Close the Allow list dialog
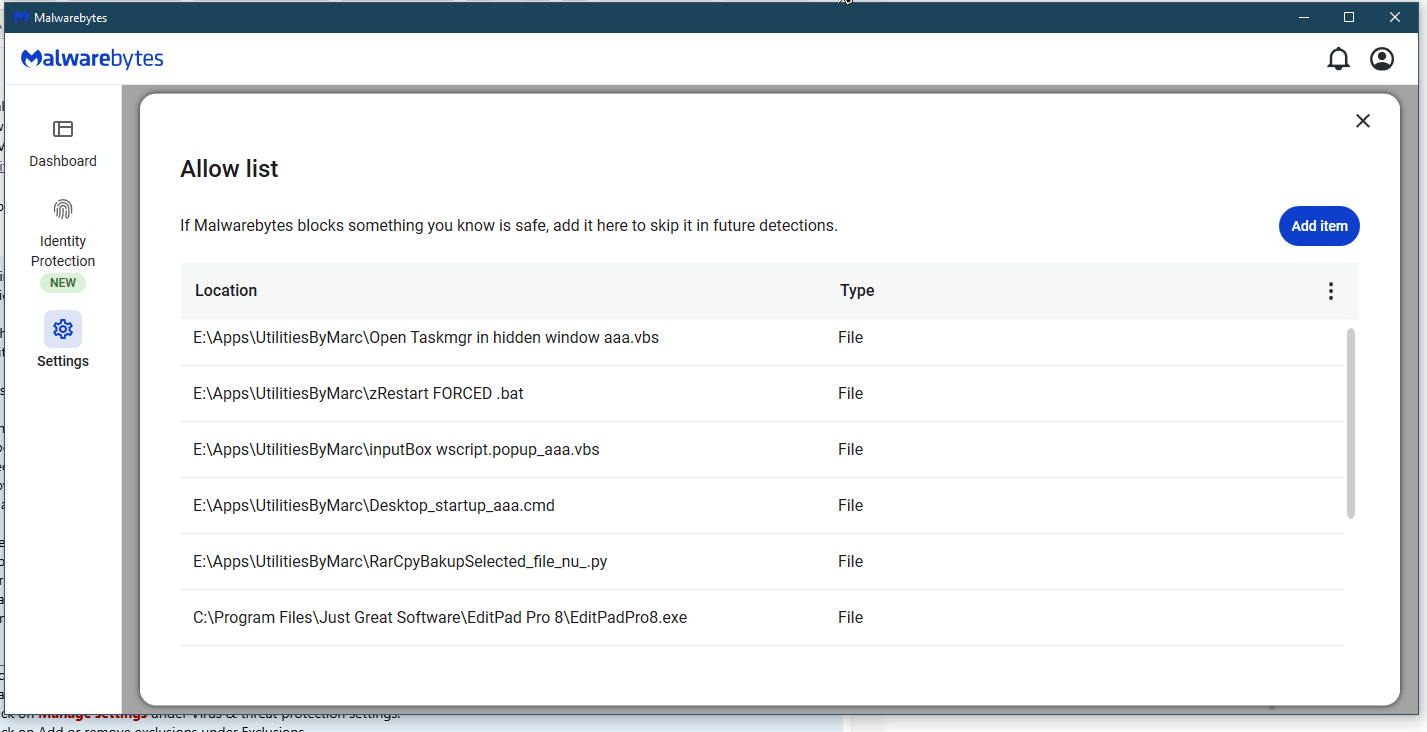The height and width of the screenshot is (732, 1427). [1362, 120]
